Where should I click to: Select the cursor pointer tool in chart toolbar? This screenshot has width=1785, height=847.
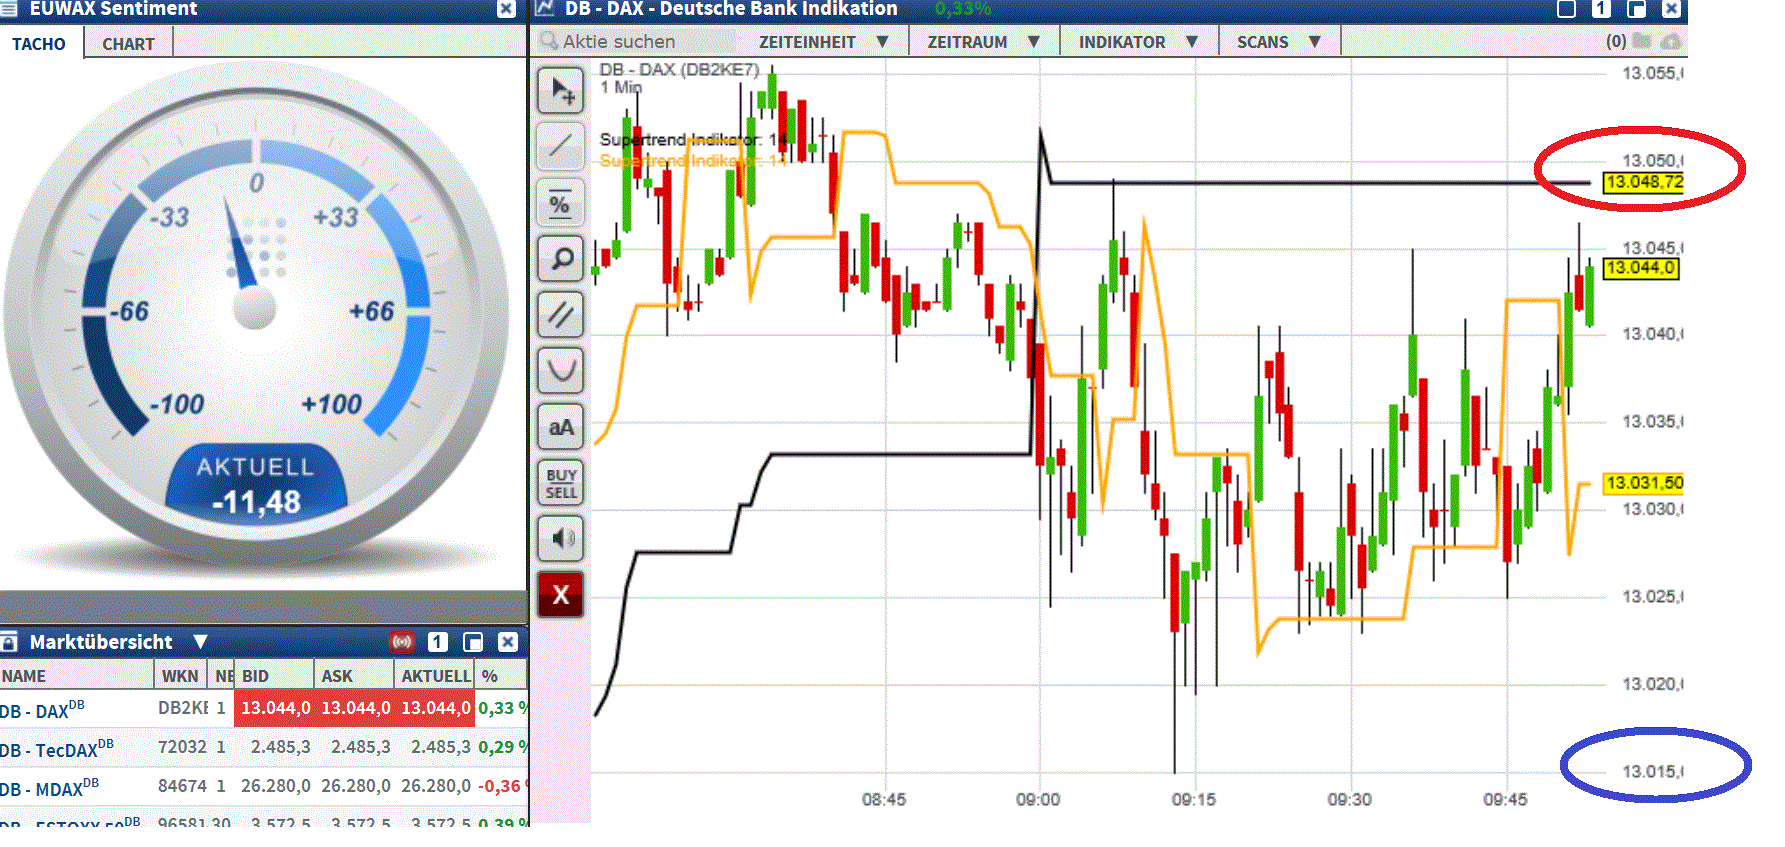pos(561,91)
